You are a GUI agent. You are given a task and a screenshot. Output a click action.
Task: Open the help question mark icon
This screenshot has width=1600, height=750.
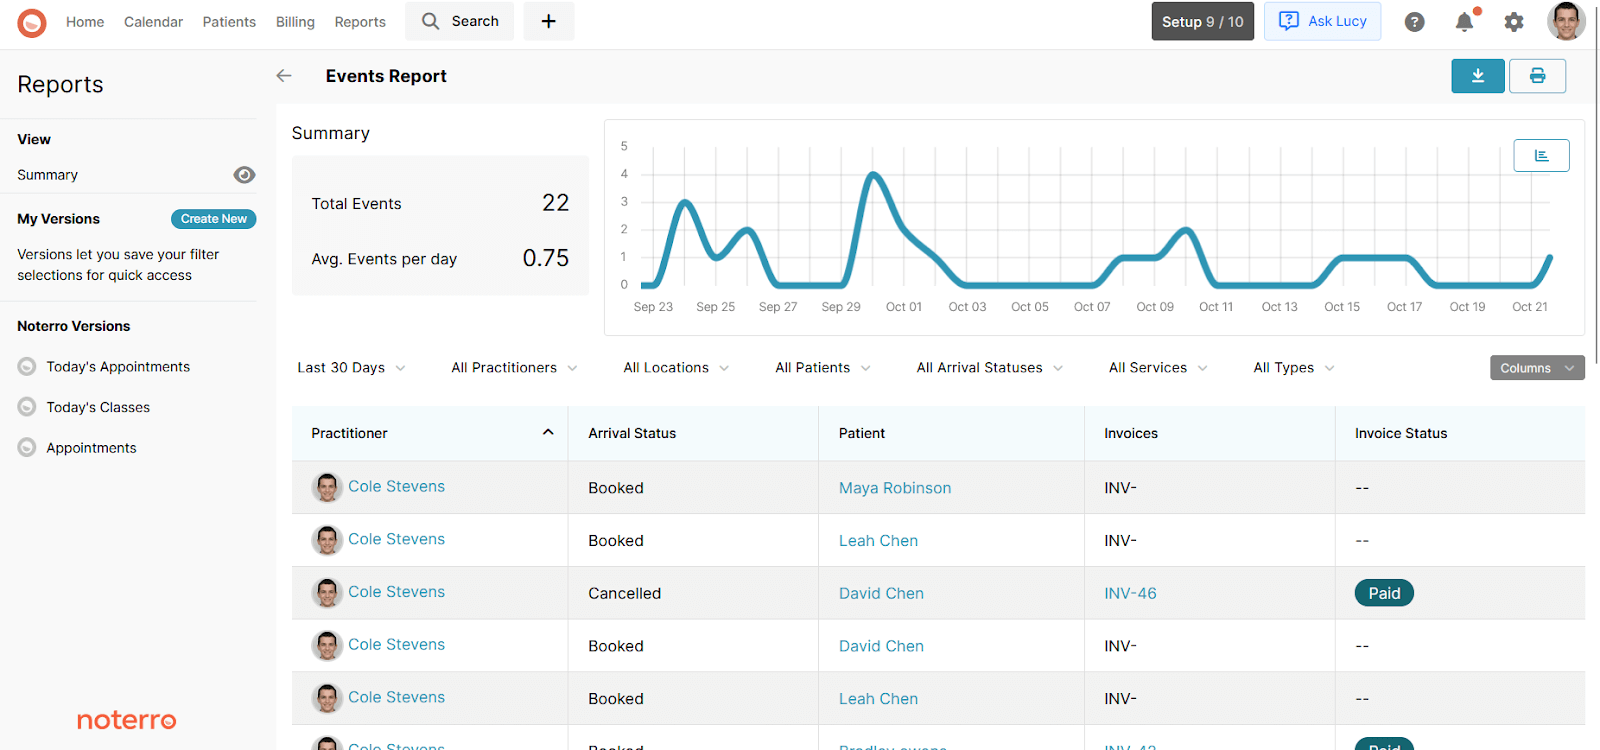pos(1414,22)
